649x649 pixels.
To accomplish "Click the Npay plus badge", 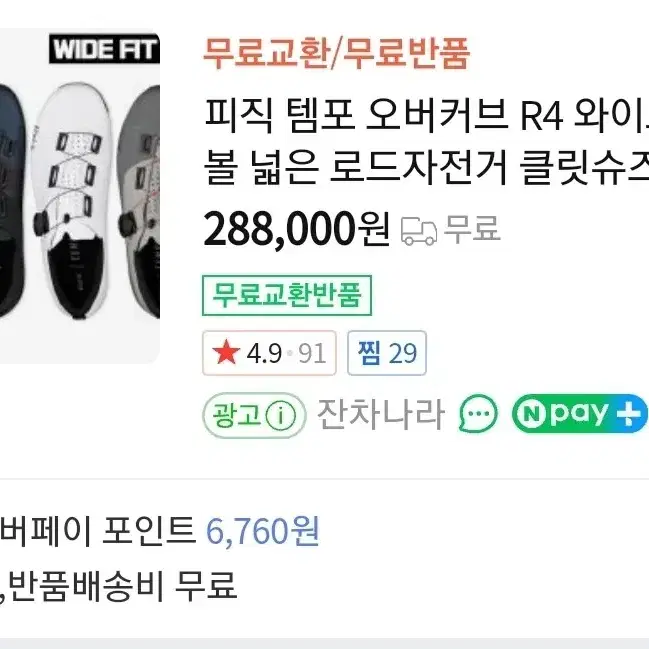I will click(x=579, y=413).
